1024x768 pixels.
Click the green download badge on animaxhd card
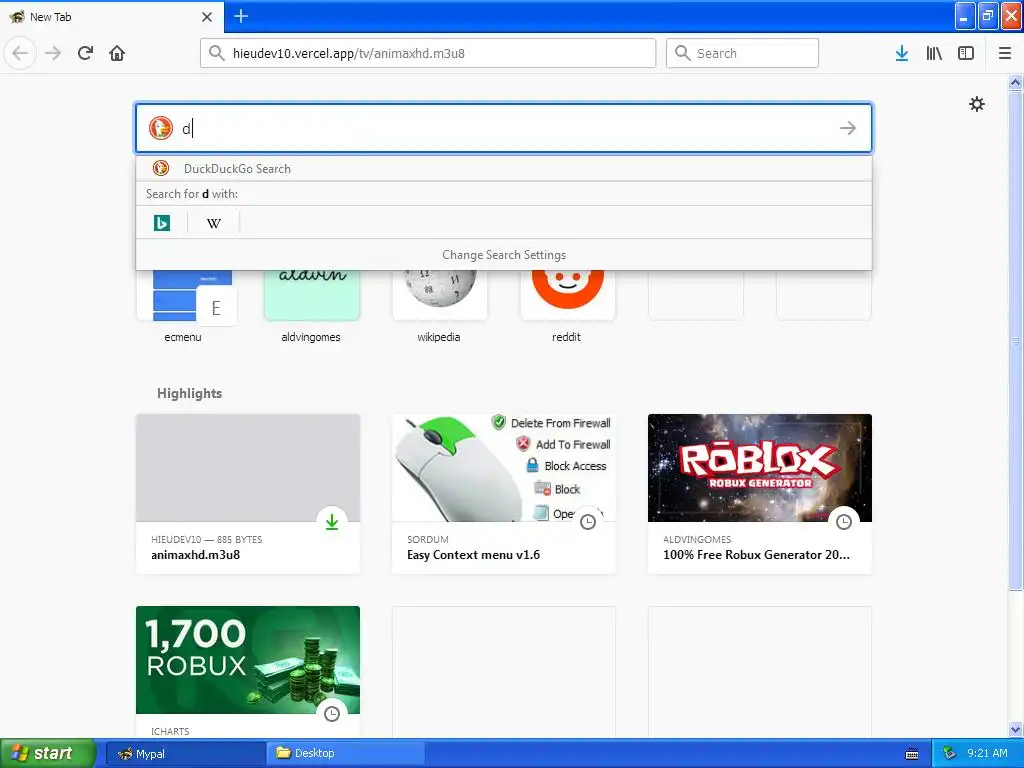332,522
